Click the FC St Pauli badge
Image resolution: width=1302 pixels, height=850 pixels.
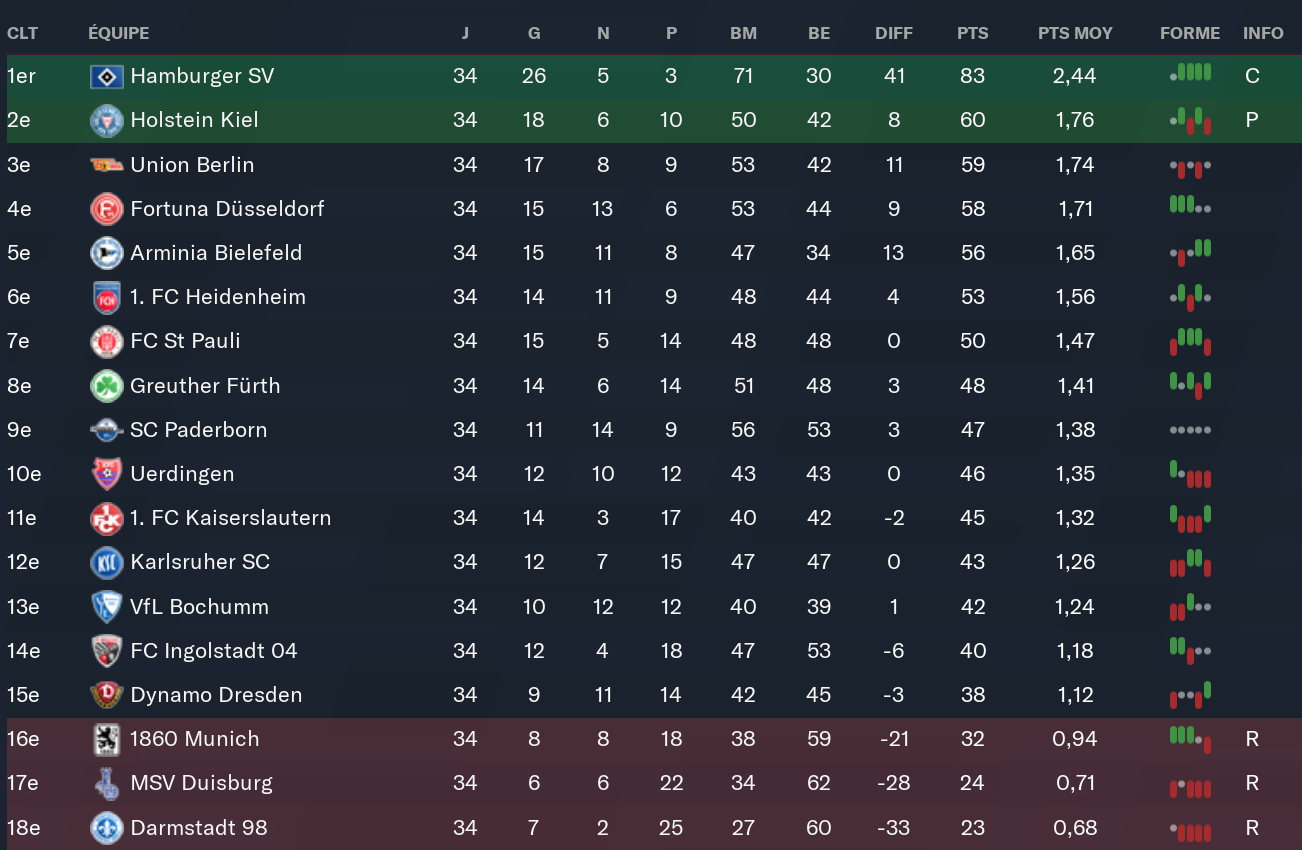point(106,341)
